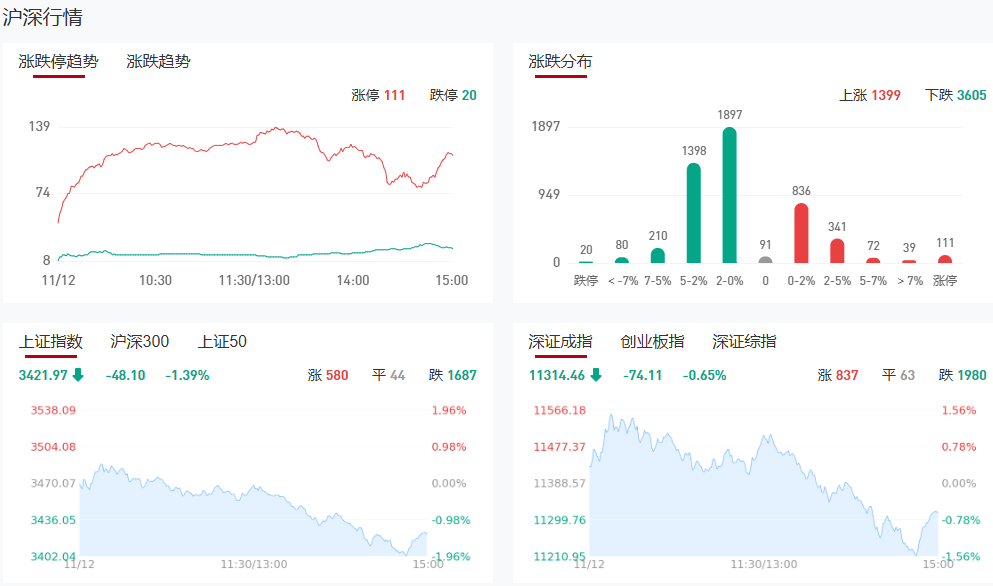Click the 上证指数 tab
Image resolution: width=993 pixels, height=586 pixels.
point(50,342)
